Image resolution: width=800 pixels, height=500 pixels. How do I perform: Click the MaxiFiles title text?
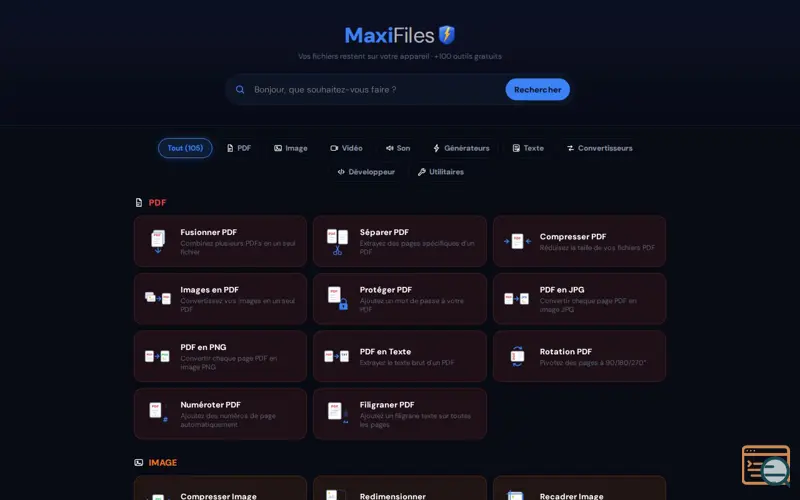tap(389, 35)
